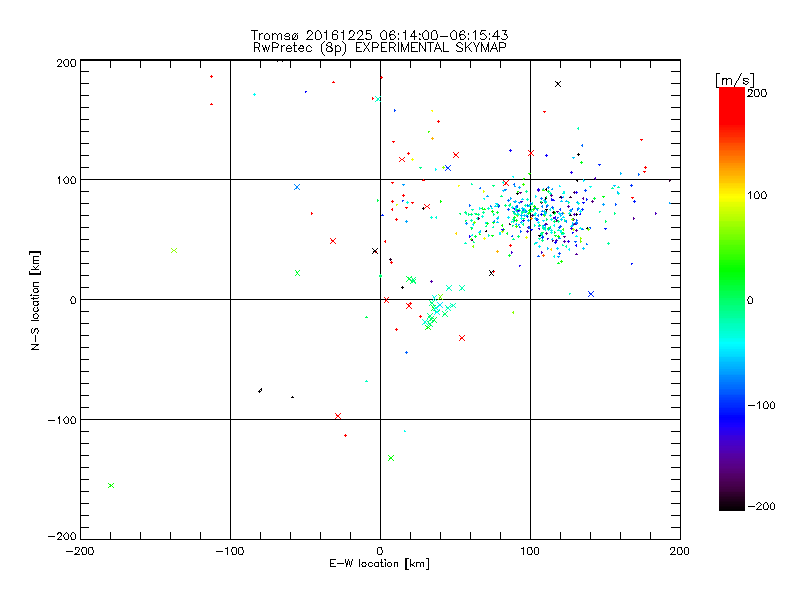Select the N-S axis tick label "100"
The height and width of the screenshot is (600, 800).
pyautogui.click(x=66, y=180)
